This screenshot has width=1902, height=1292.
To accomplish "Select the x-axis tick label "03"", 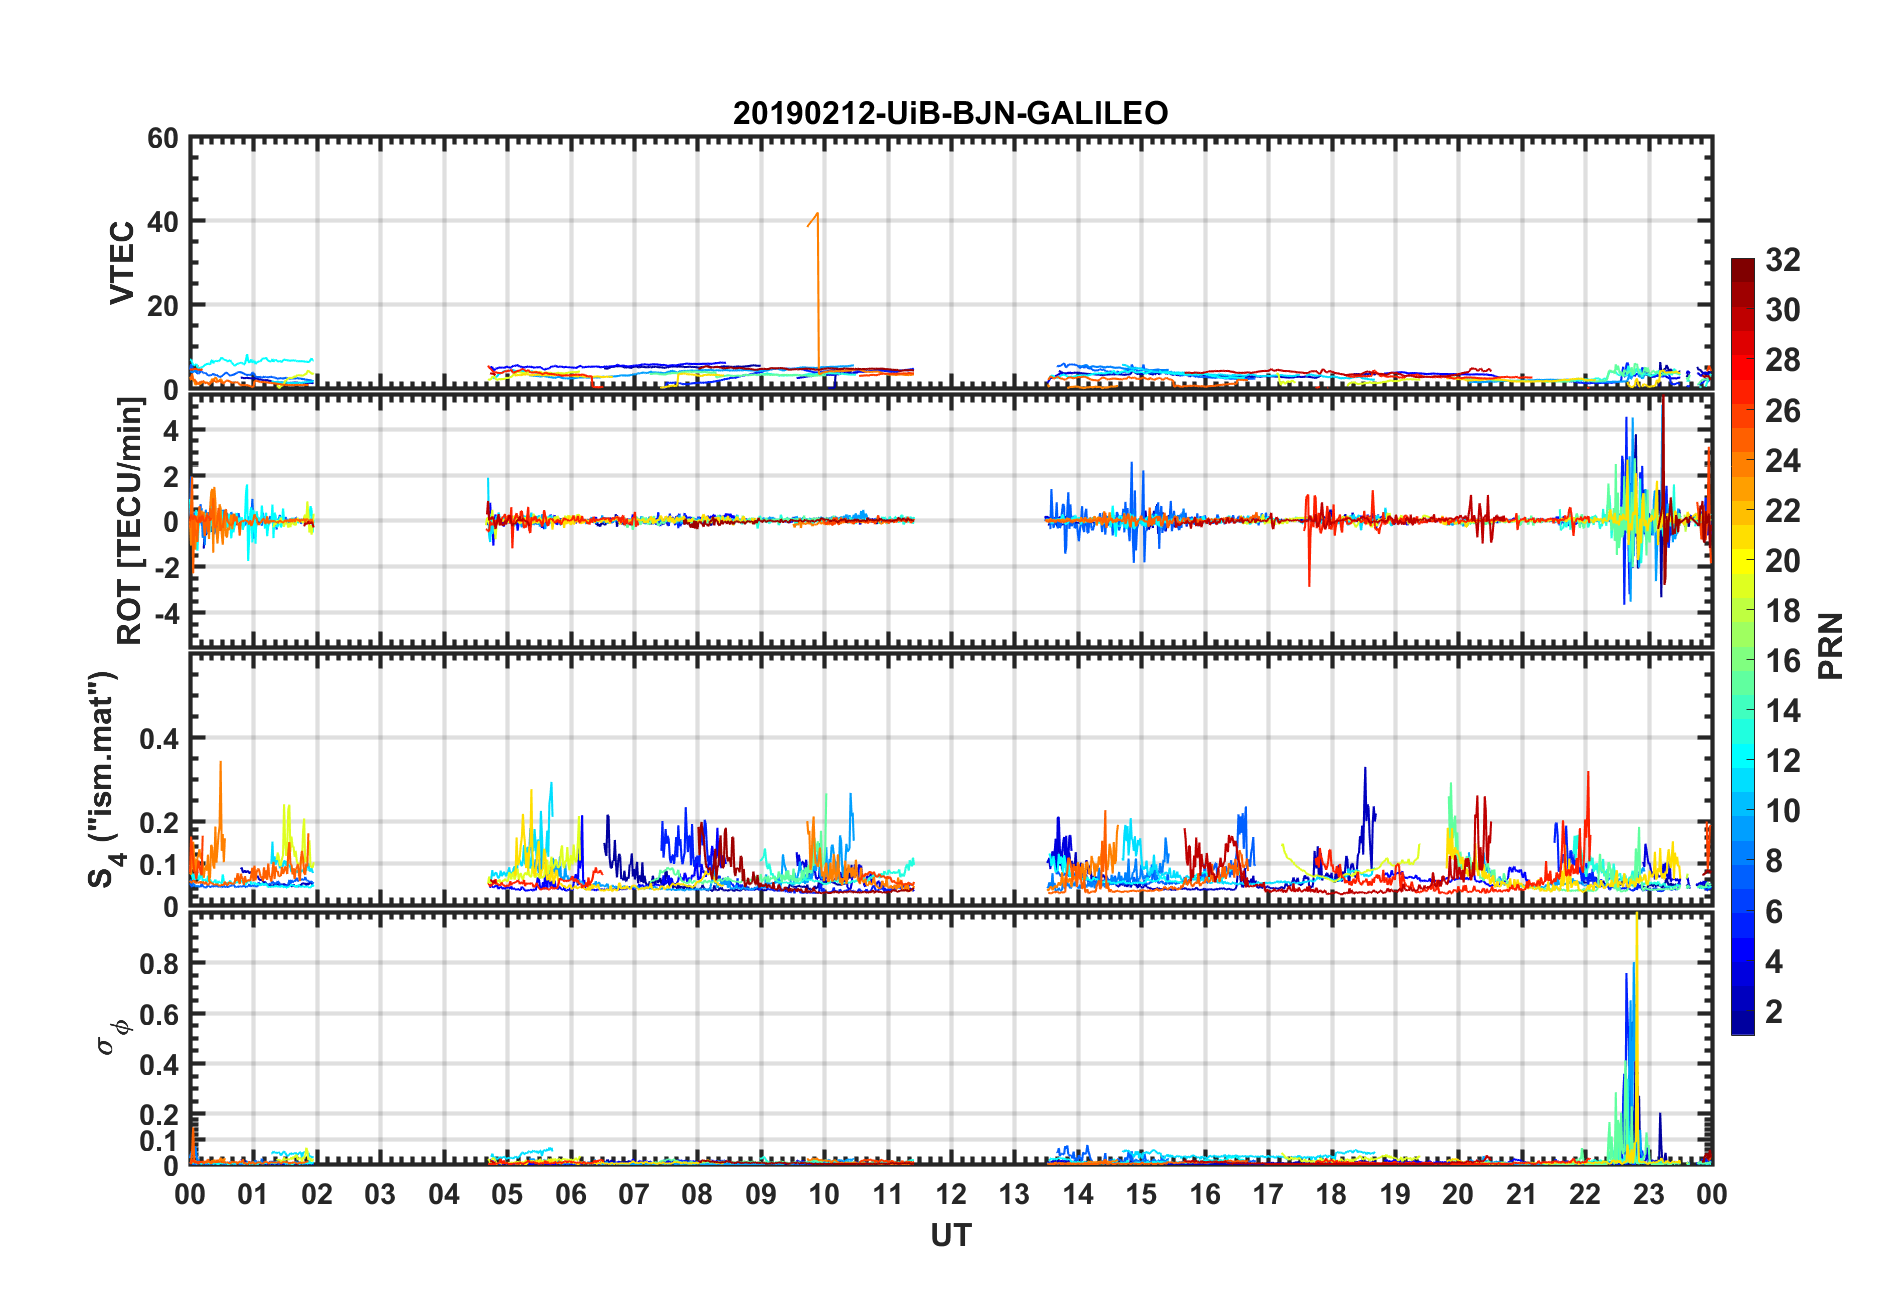I will [x=380, y=1194].
